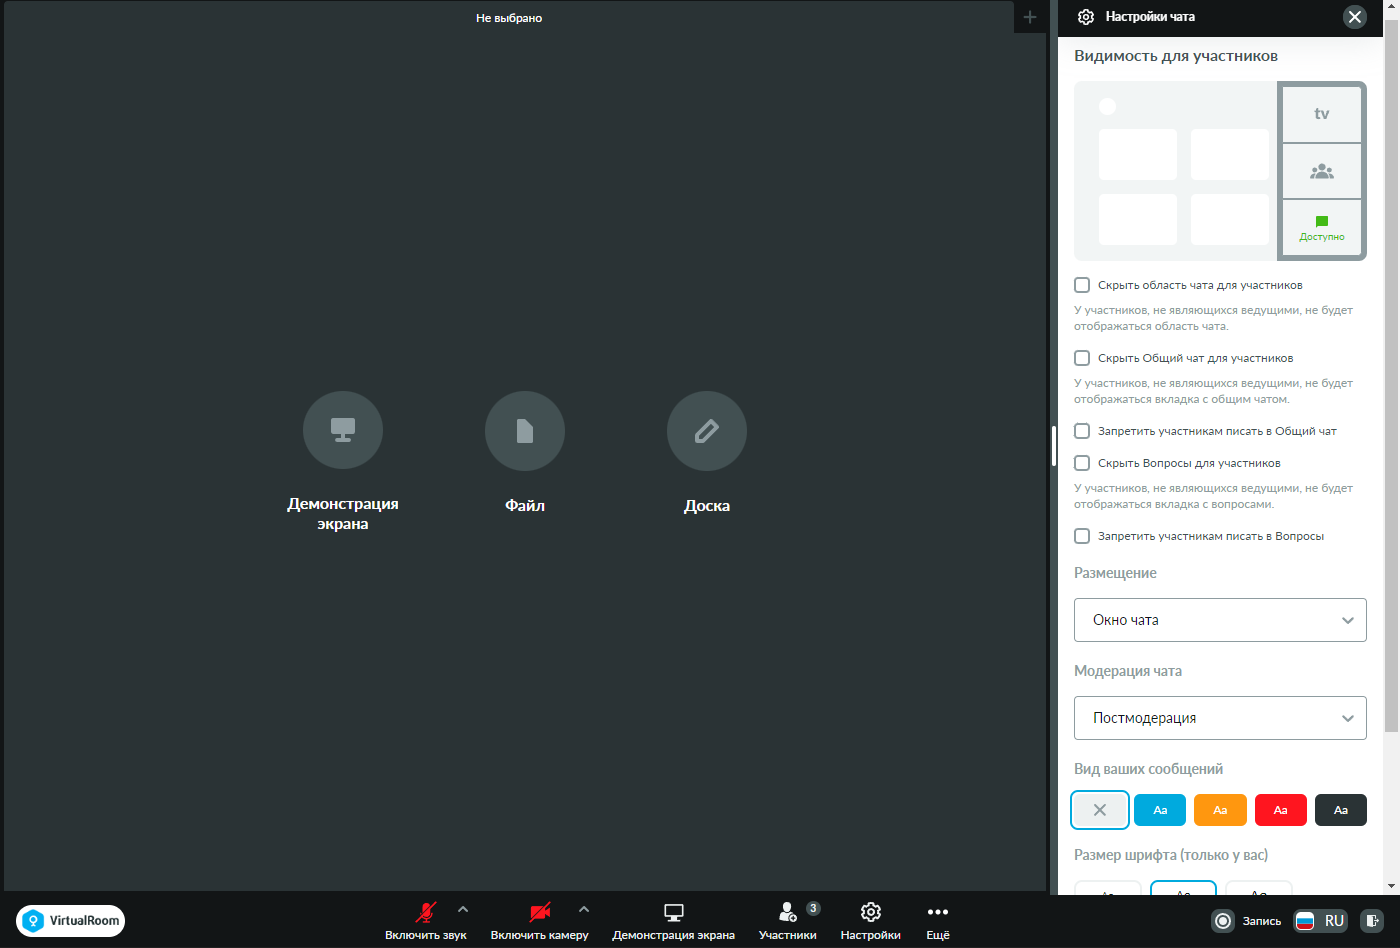Viewport: 1400px width, 948px height.
Task: Click the VirtualRoom logo
Action: click(x=71, y=921)
